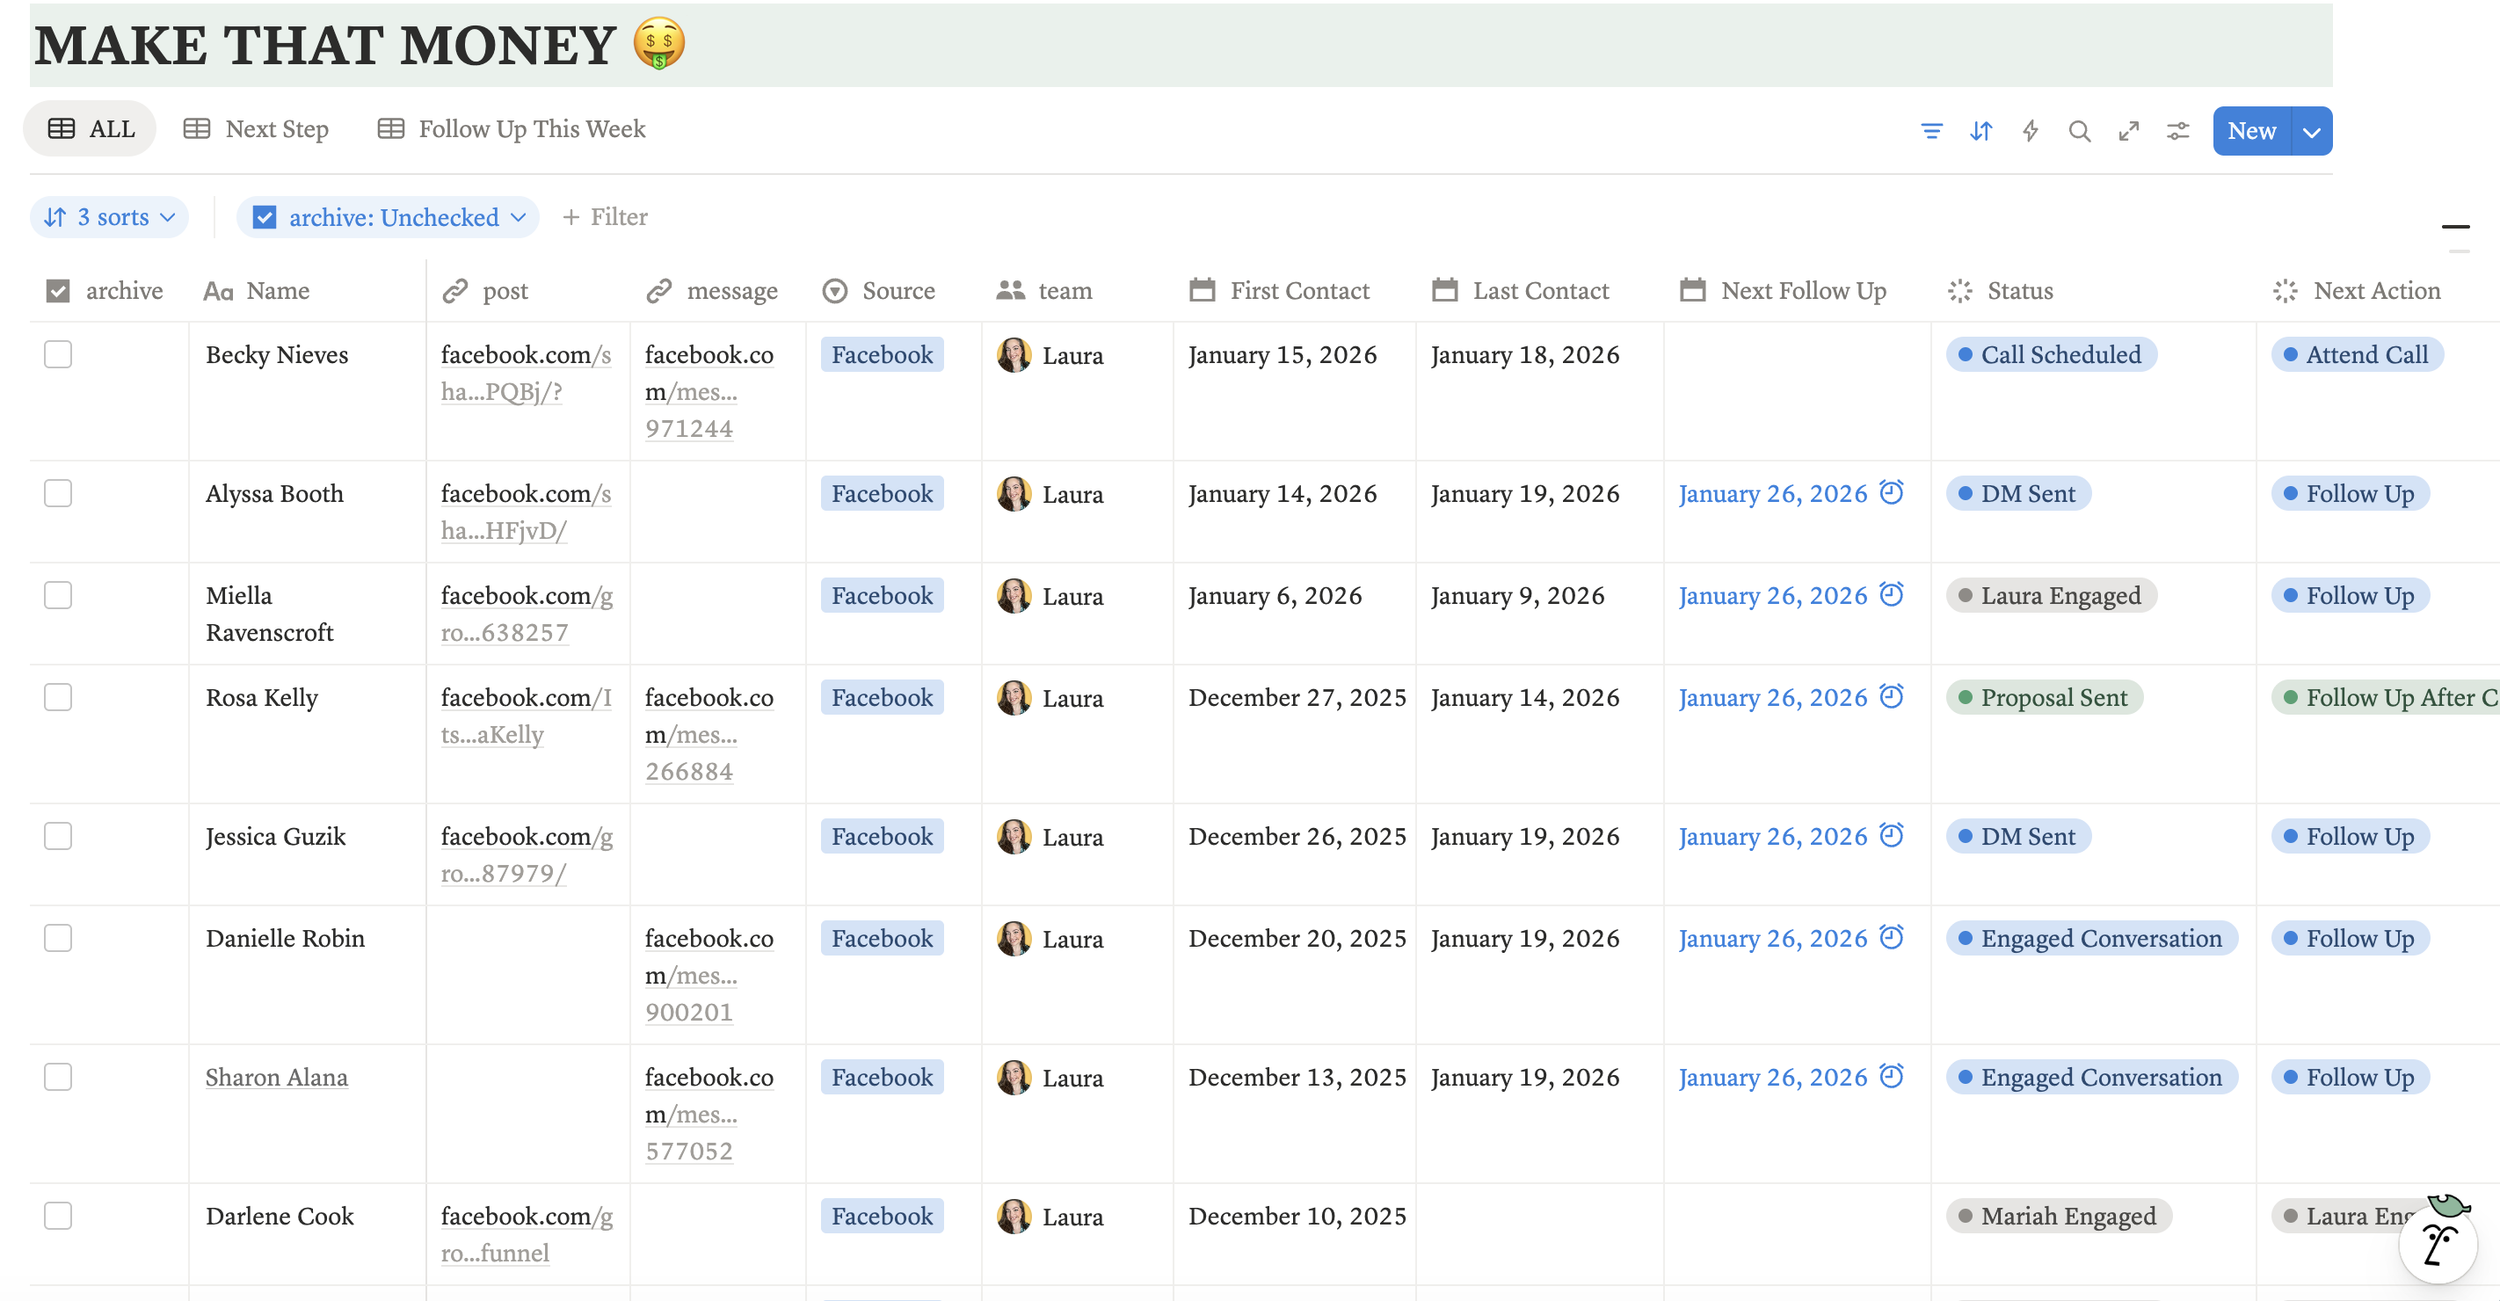Open Sharon Alana page link
This screenshot has width=2500, height=1301.
tap(277, 1077)
